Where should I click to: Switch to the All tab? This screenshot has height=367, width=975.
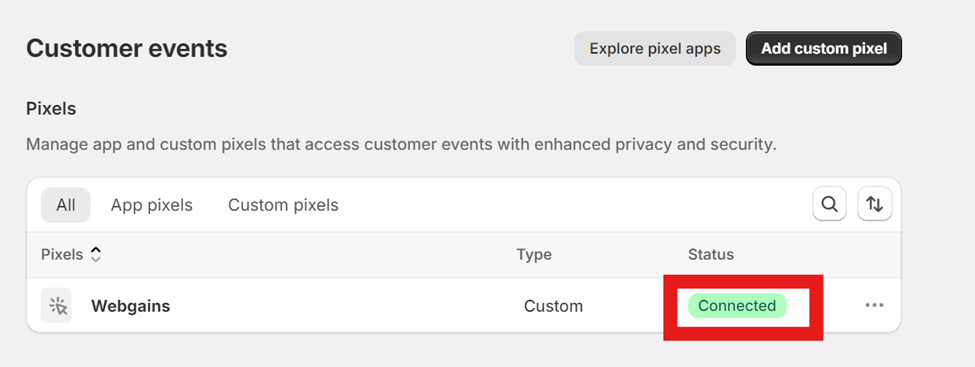(66, 205)
